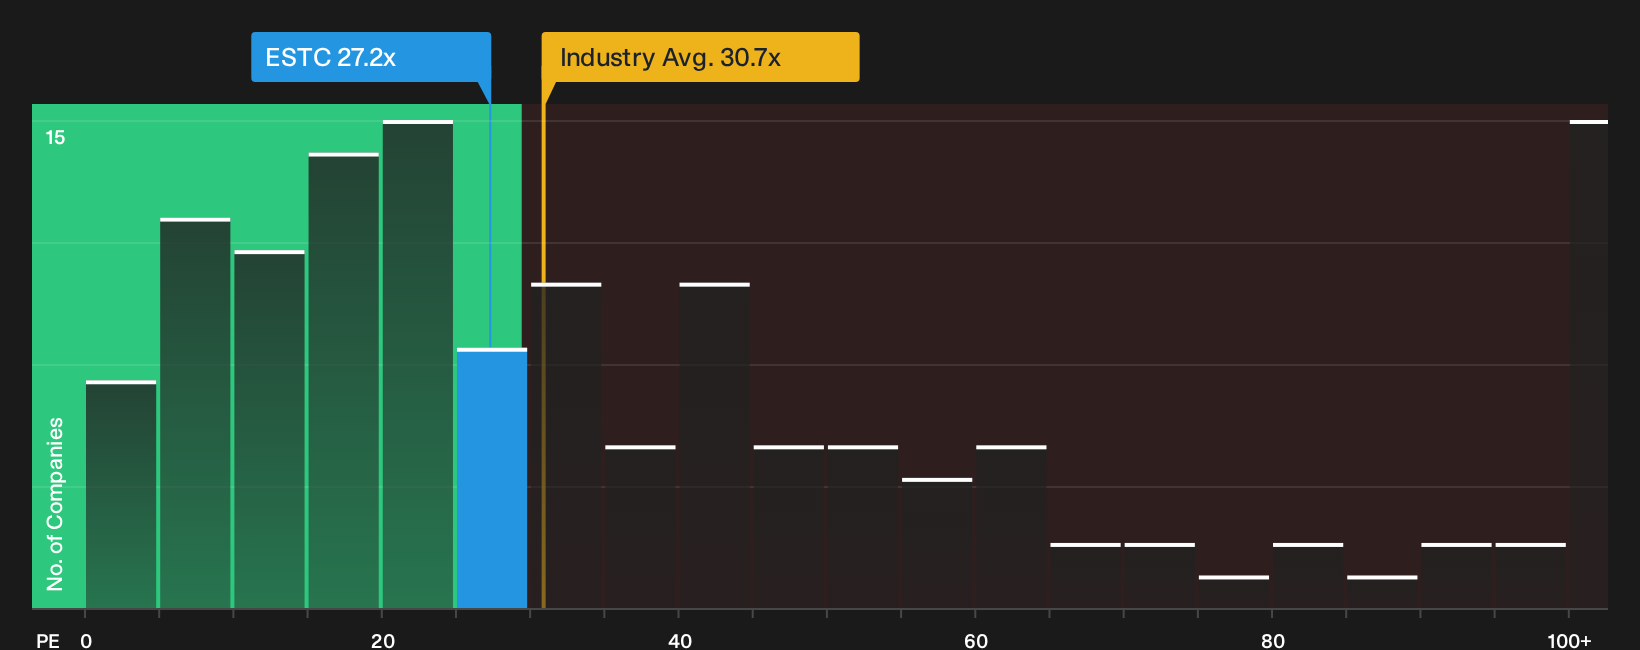The image size is (1640, 650).
Task: Select the dark bar at PE 60-65
Action: pyautogui.click(x=1011, y=527)
